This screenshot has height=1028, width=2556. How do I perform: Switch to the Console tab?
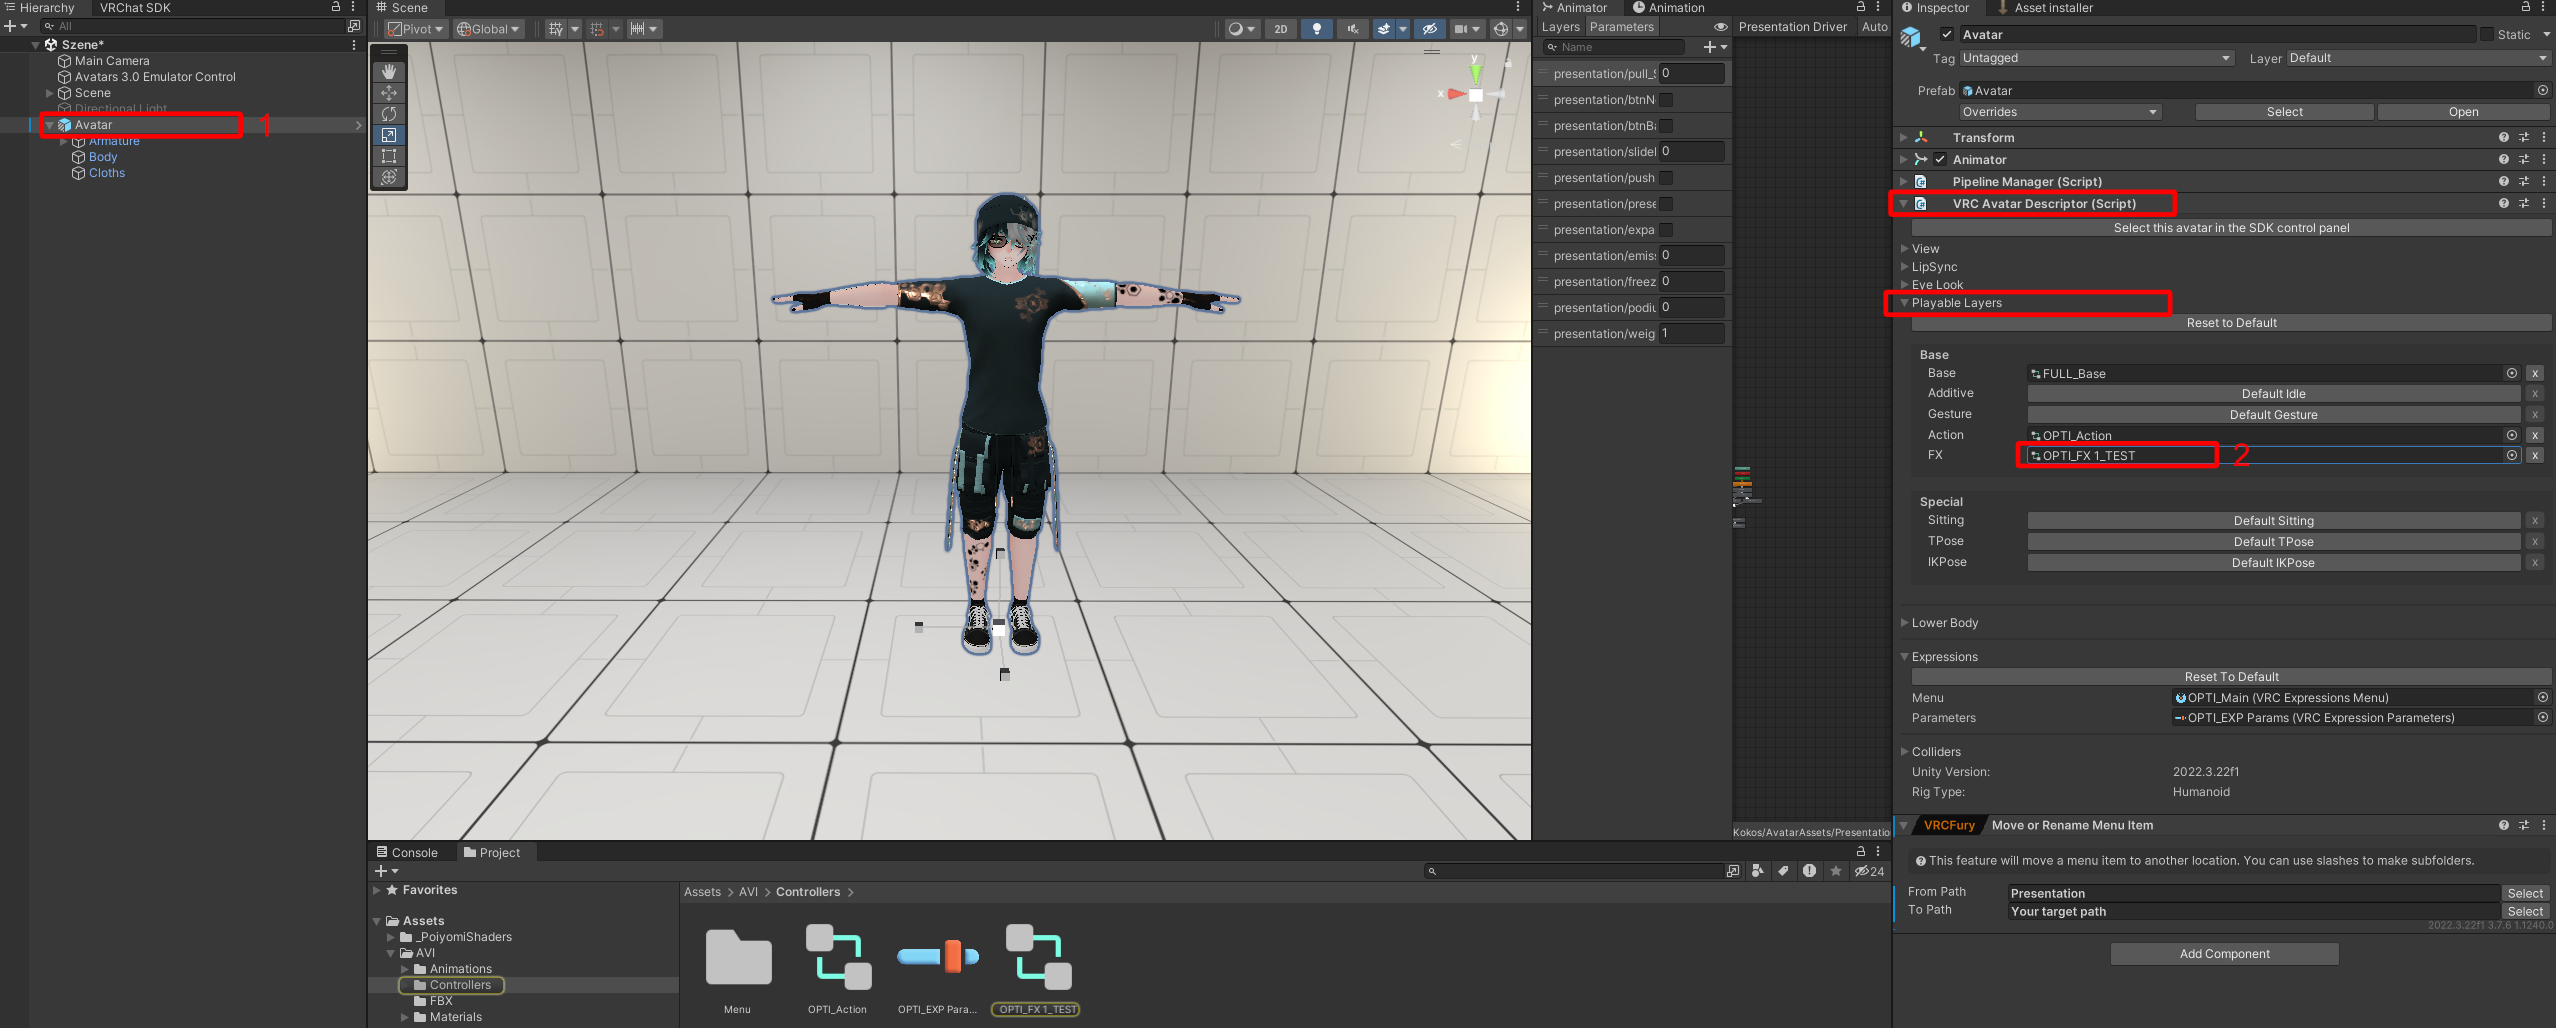[407, 853]
